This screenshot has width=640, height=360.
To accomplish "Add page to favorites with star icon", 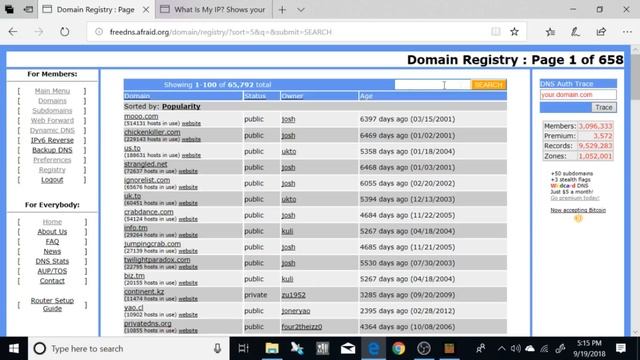I will click(x=514, y=32).
